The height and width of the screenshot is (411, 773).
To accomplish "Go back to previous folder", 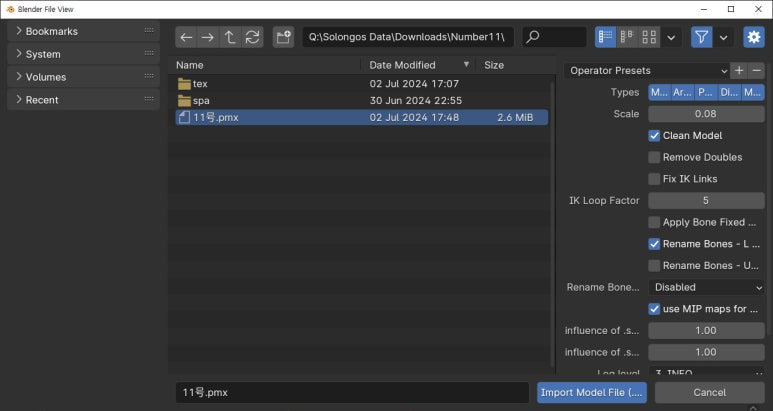I will pos(186,37).
